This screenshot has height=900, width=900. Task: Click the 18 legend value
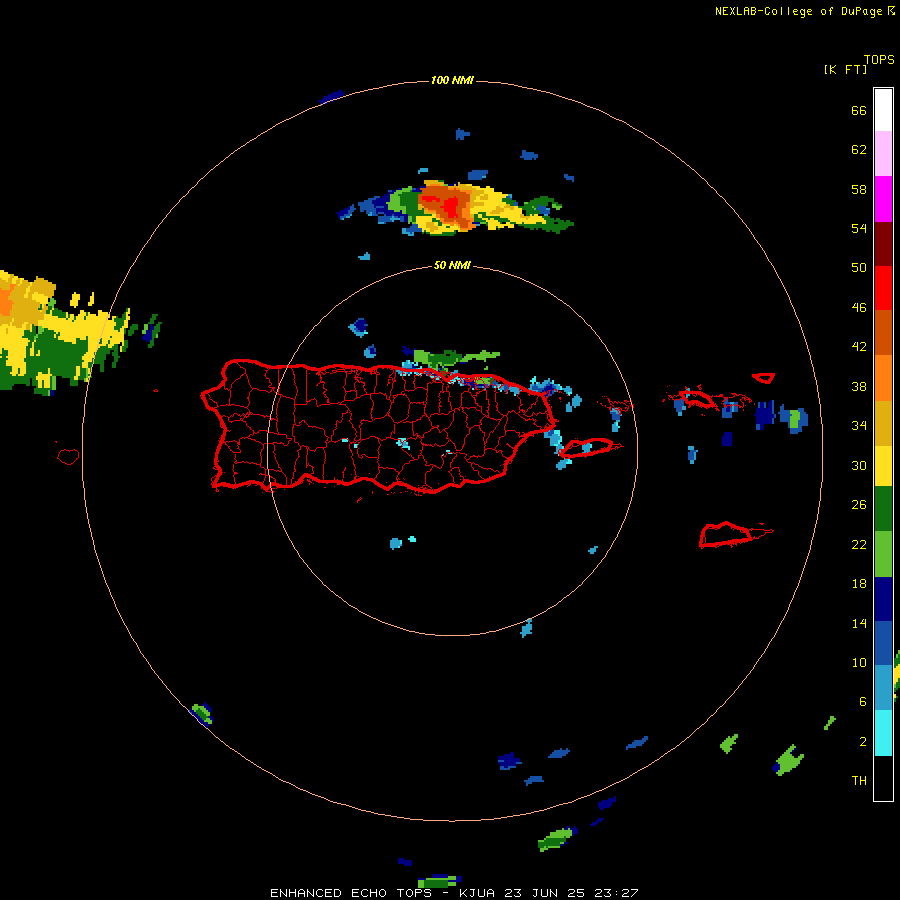pos(859,584)
